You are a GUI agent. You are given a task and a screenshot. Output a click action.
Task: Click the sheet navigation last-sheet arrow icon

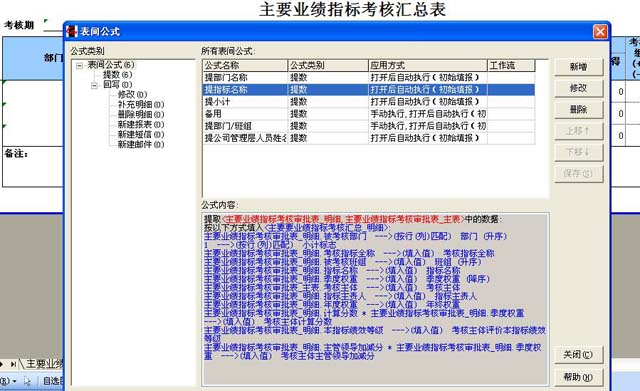[x=13, y=364]
